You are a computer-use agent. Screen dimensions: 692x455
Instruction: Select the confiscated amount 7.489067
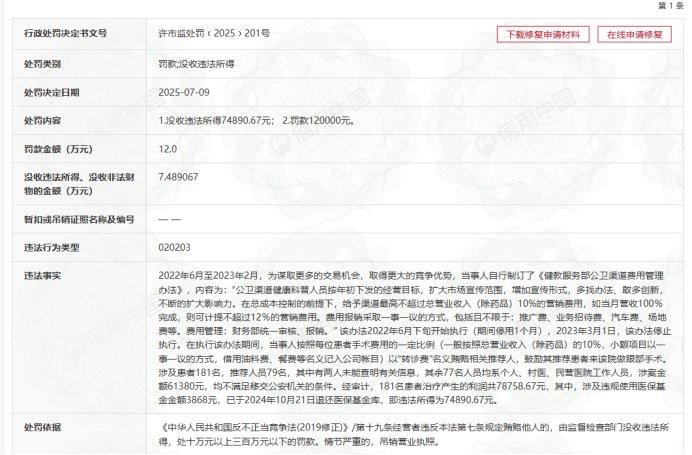coord(178,177)
